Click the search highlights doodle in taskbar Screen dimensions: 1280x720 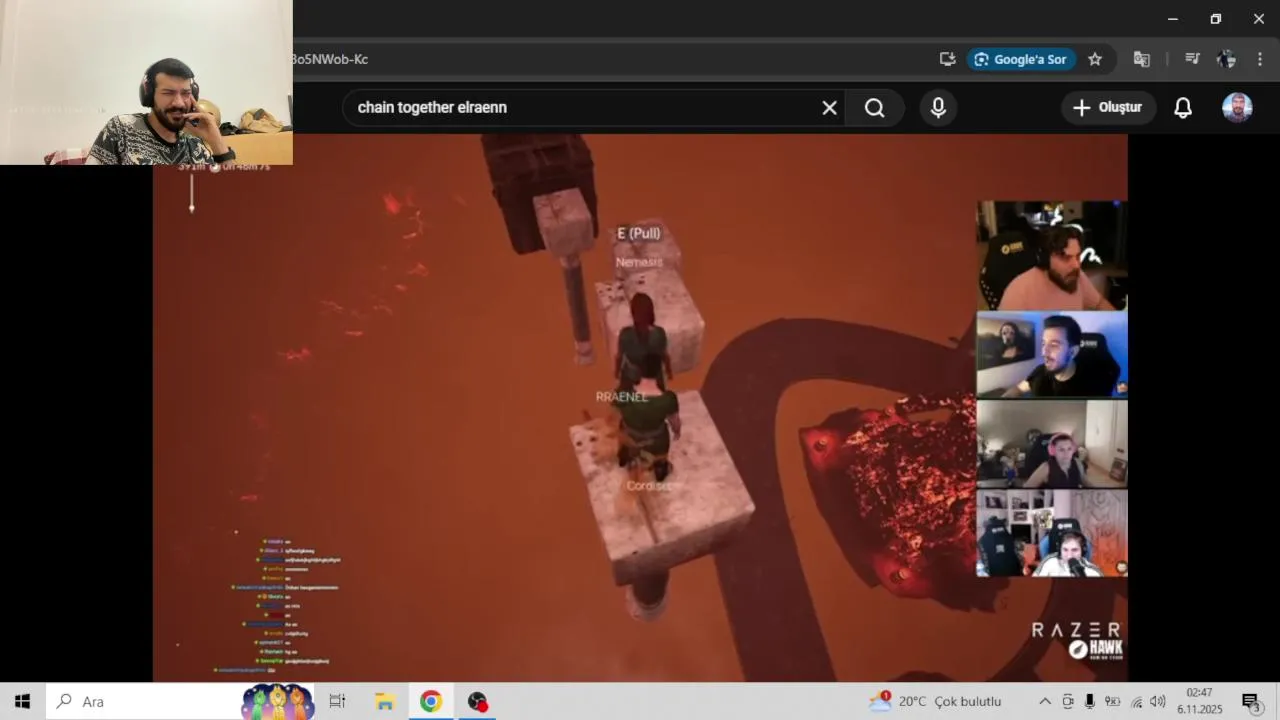tap(278, 701)
